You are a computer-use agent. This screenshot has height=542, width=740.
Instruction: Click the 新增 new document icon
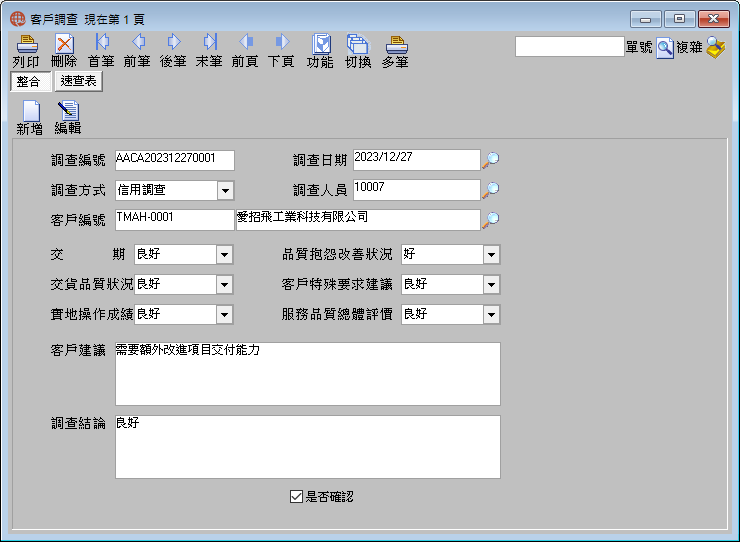tap(31, 111)
